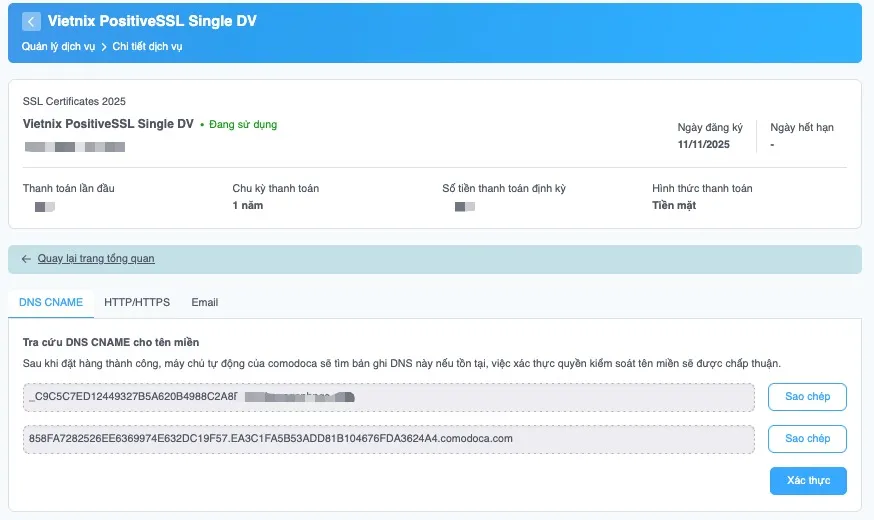Copy the CNAME host record with Sao chép

click(807, 397)
